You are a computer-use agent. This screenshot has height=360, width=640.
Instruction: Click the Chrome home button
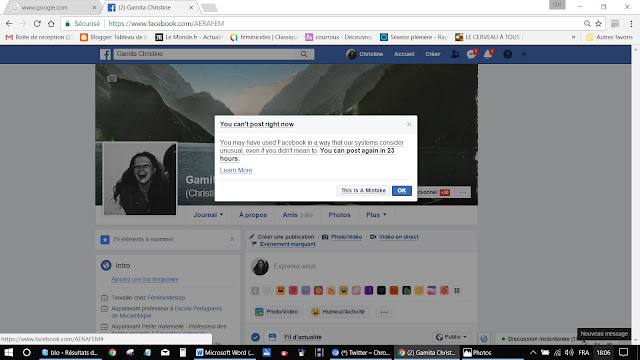51,24
